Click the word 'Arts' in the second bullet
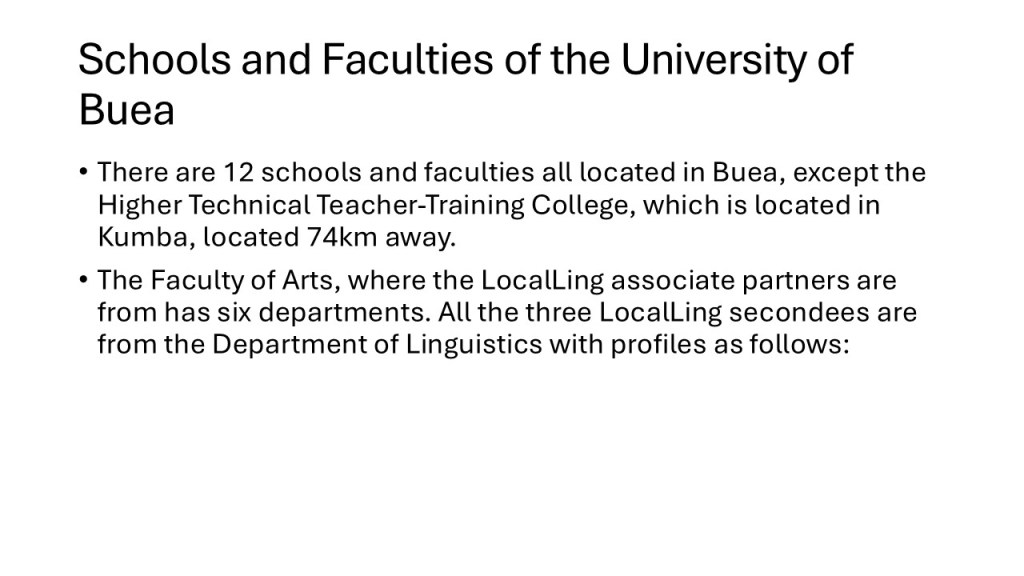 pyautogui.click(x=318, y=280)
